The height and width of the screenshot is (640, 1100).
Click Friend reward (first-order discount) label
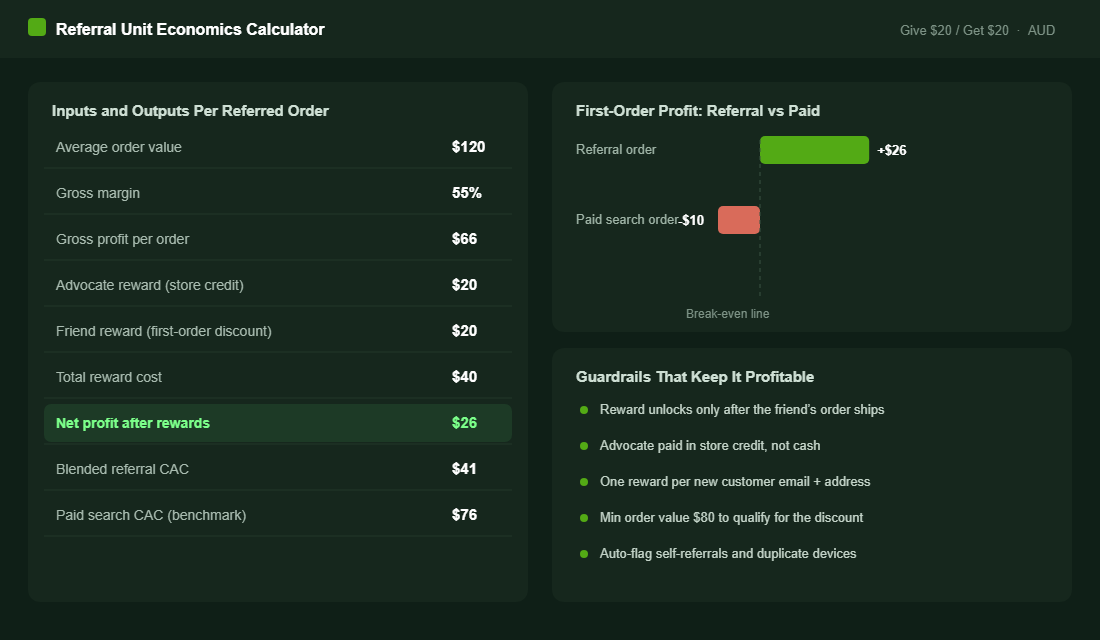click(x=163, y=331)
